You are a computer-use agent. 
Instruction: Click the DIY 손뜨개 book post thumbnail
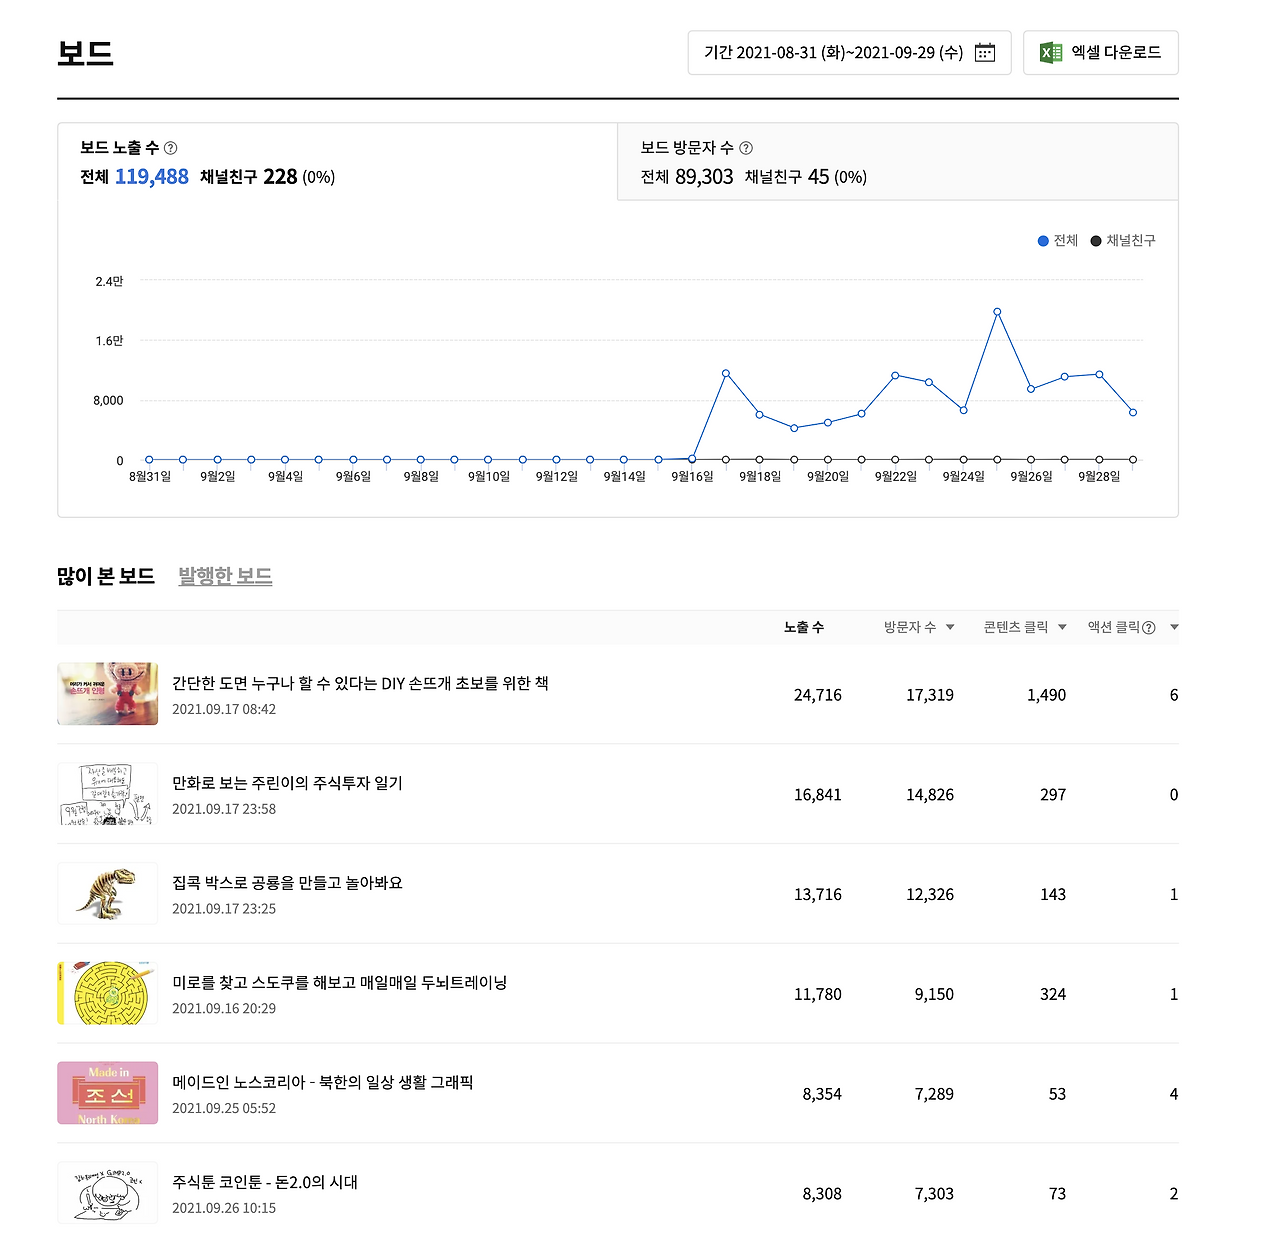[x=107, y=694]
